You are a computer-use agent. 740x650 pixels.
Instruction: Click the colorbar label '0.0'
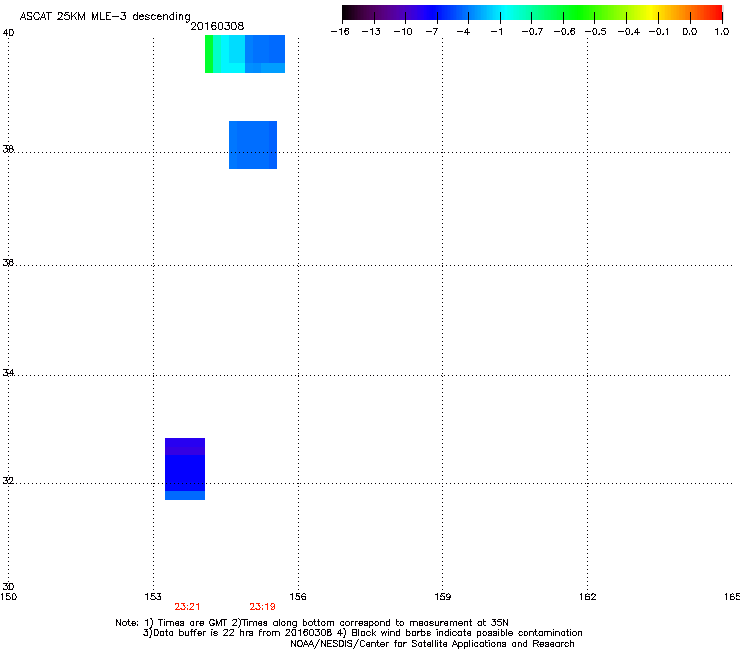click(690, 32)
